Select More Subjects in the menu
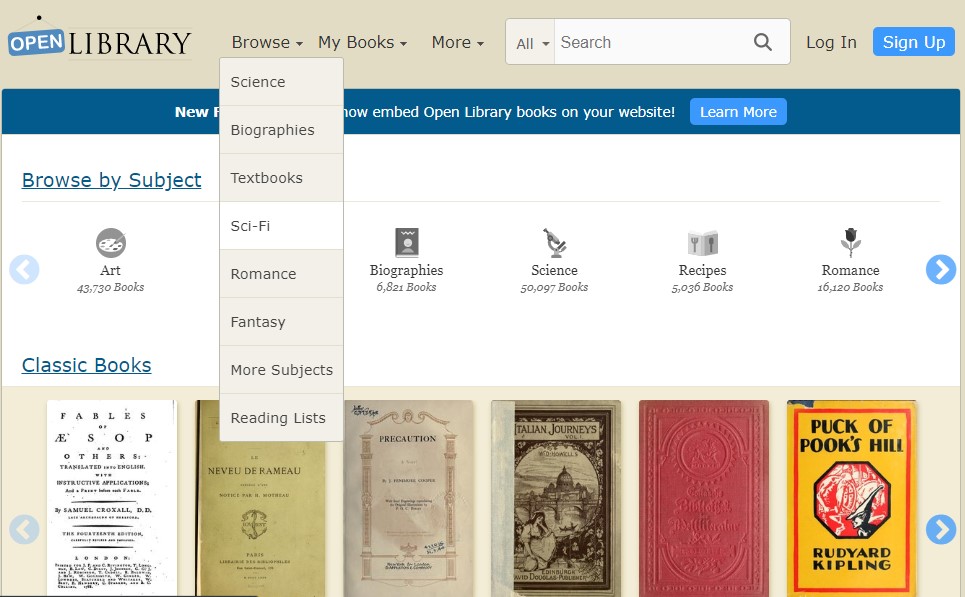The height and width of the screenshot is (597, 965). coord(281,370)
